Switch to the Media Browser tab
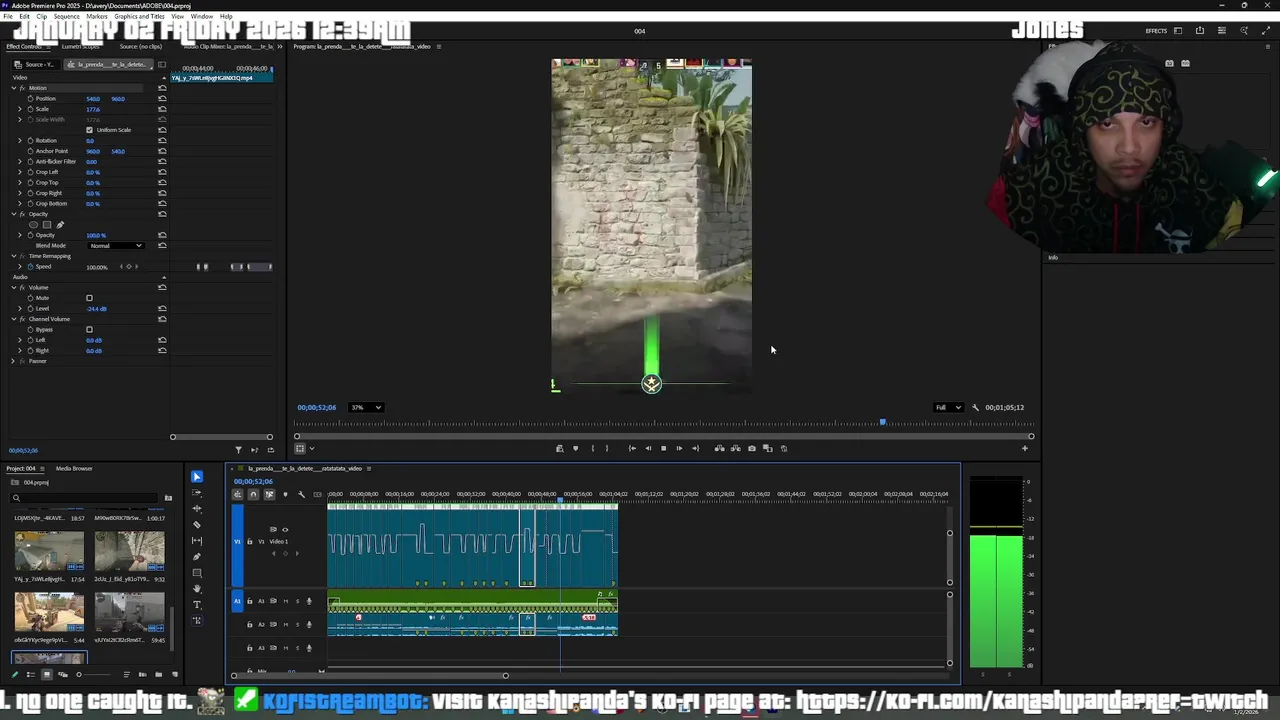This screenshot has width=1280, height=720. coord(74,468)
